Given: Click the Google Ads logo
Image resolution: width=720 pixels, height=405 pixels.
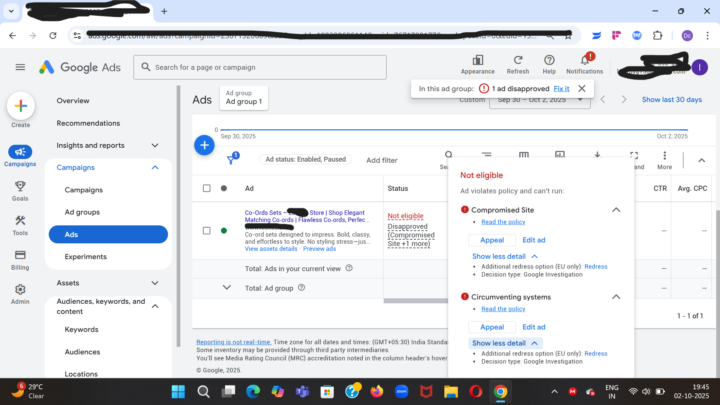Looking at the screenshot, I should [x=80, y=67].
